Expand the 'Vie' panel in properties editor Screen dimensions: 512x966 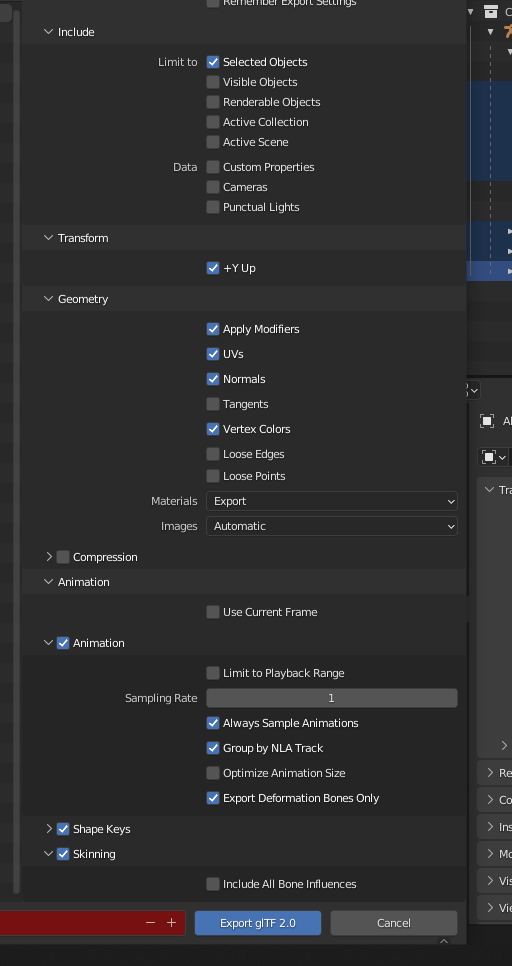coord(490,907)
